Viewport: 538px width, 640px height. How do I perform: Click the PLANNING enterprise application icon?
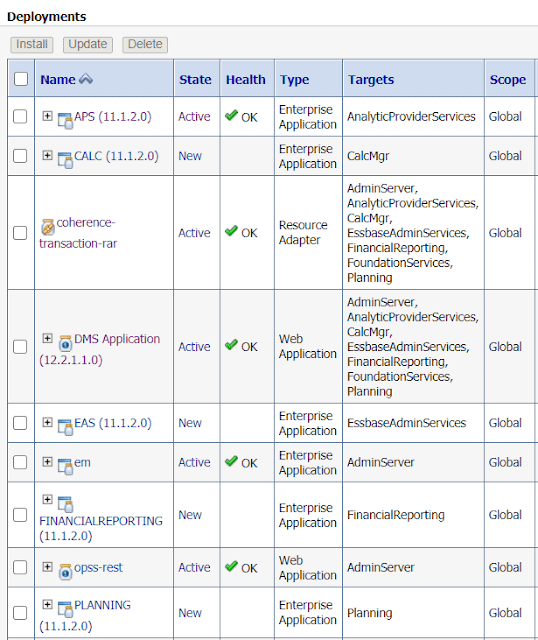coord(65,609)
